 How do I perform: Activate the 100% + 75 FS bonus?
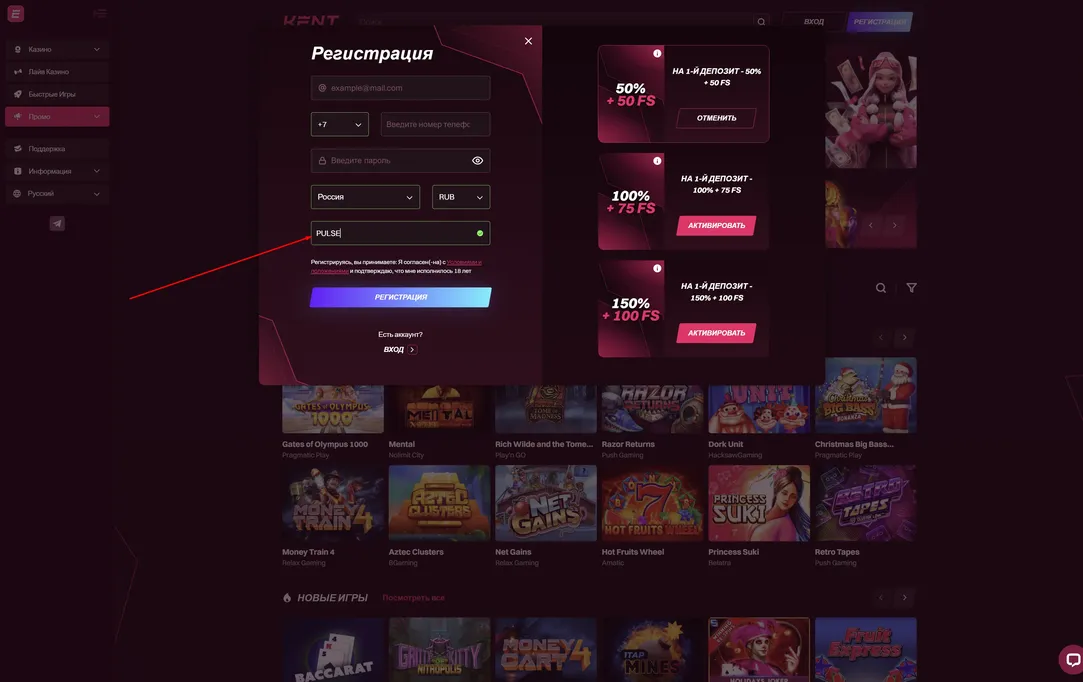click(716, 225)
